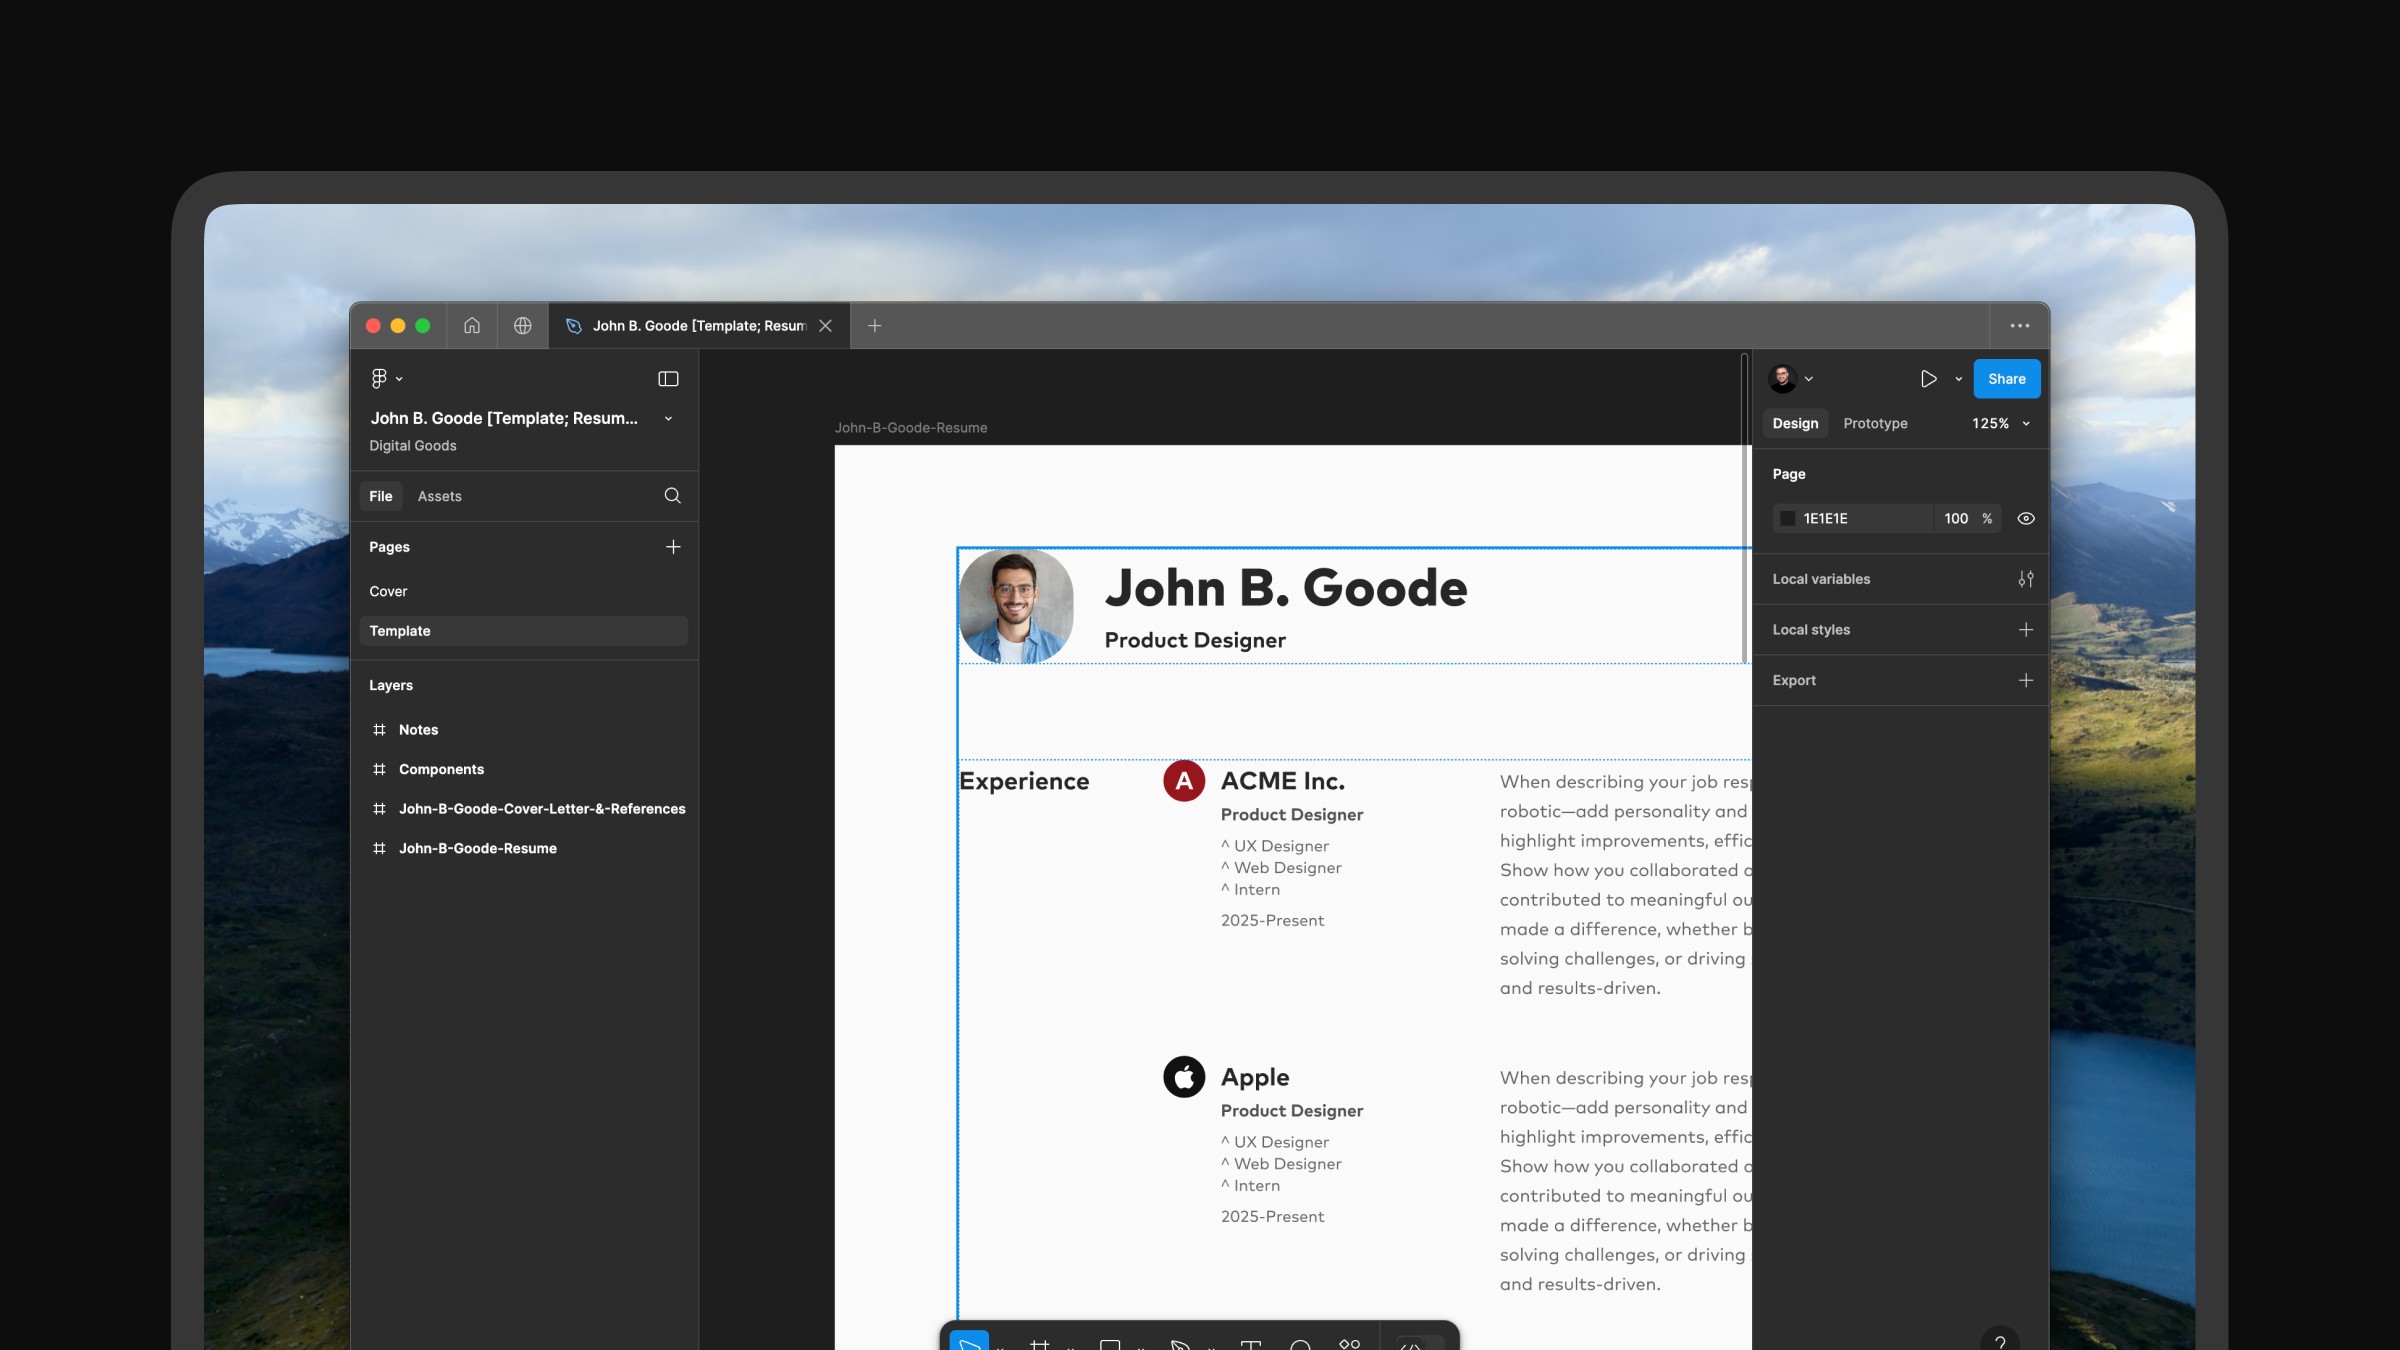Switch to the Prototype tab
This screenshot has height=1350, width=2400.
(1875, 424)
